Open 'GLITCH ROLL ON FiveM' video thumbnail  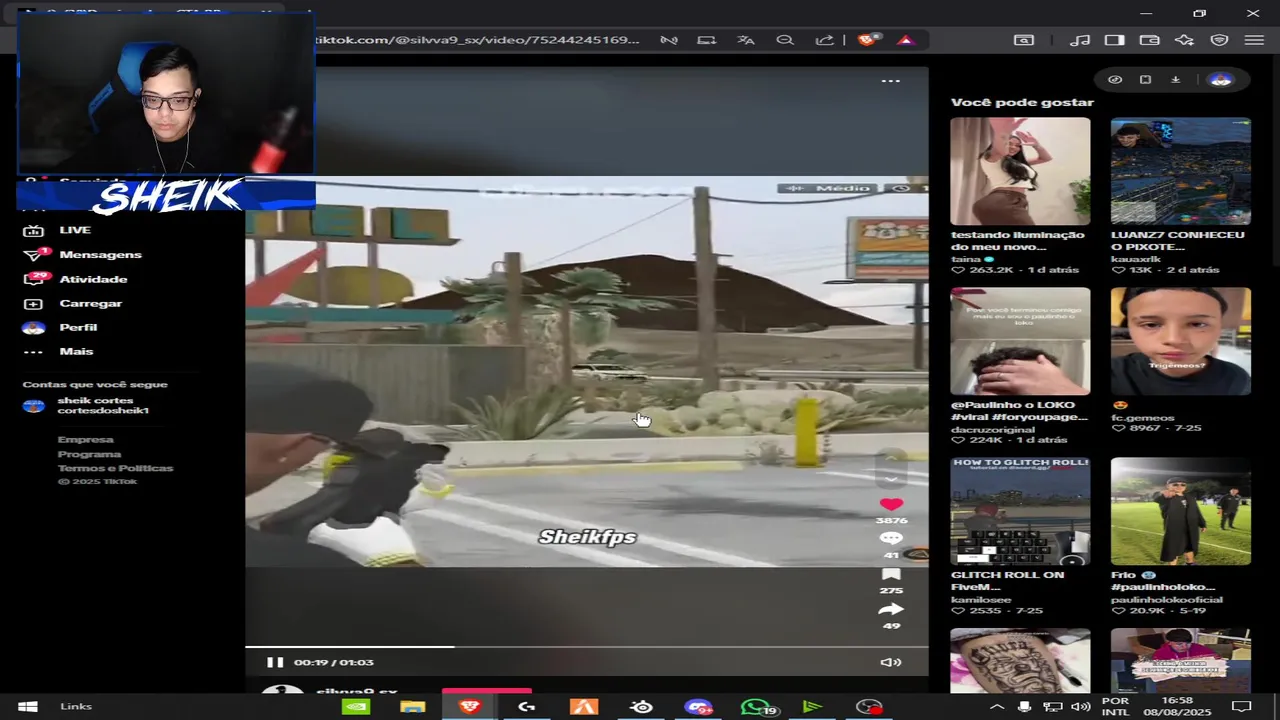tap(1020, 511)
